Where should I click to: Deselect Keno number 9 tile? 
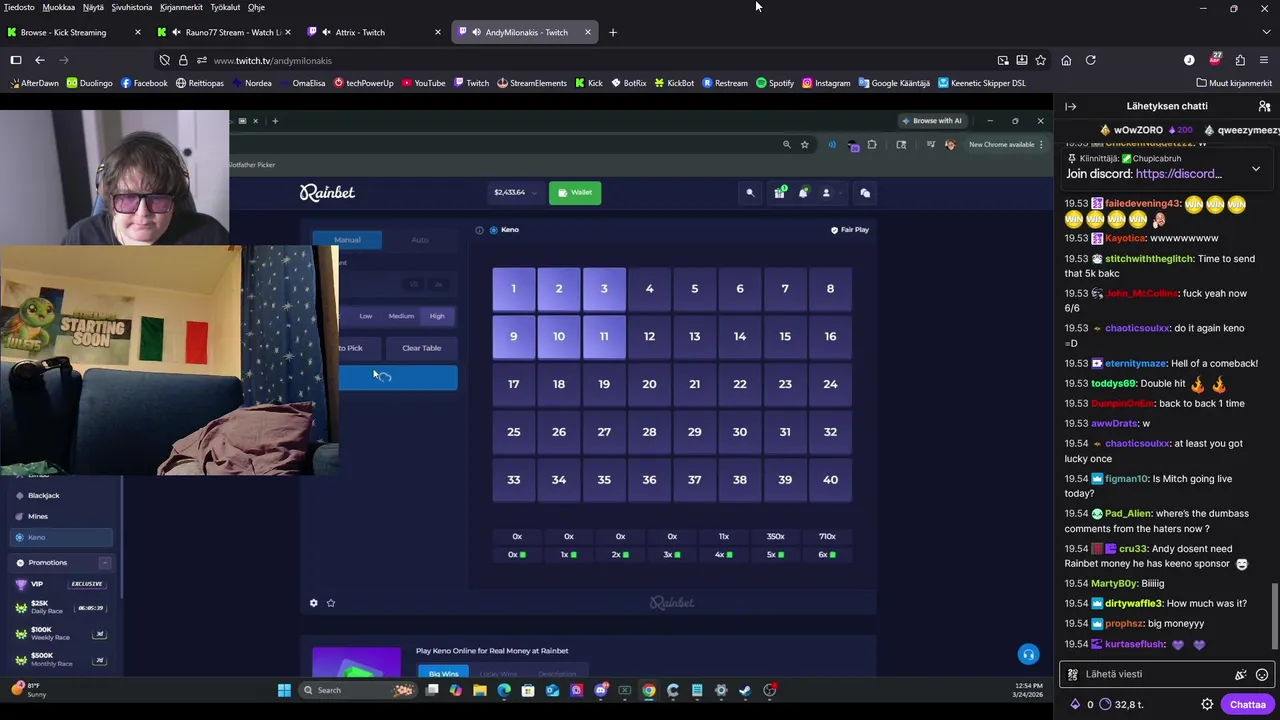click(x=513, y=337)
